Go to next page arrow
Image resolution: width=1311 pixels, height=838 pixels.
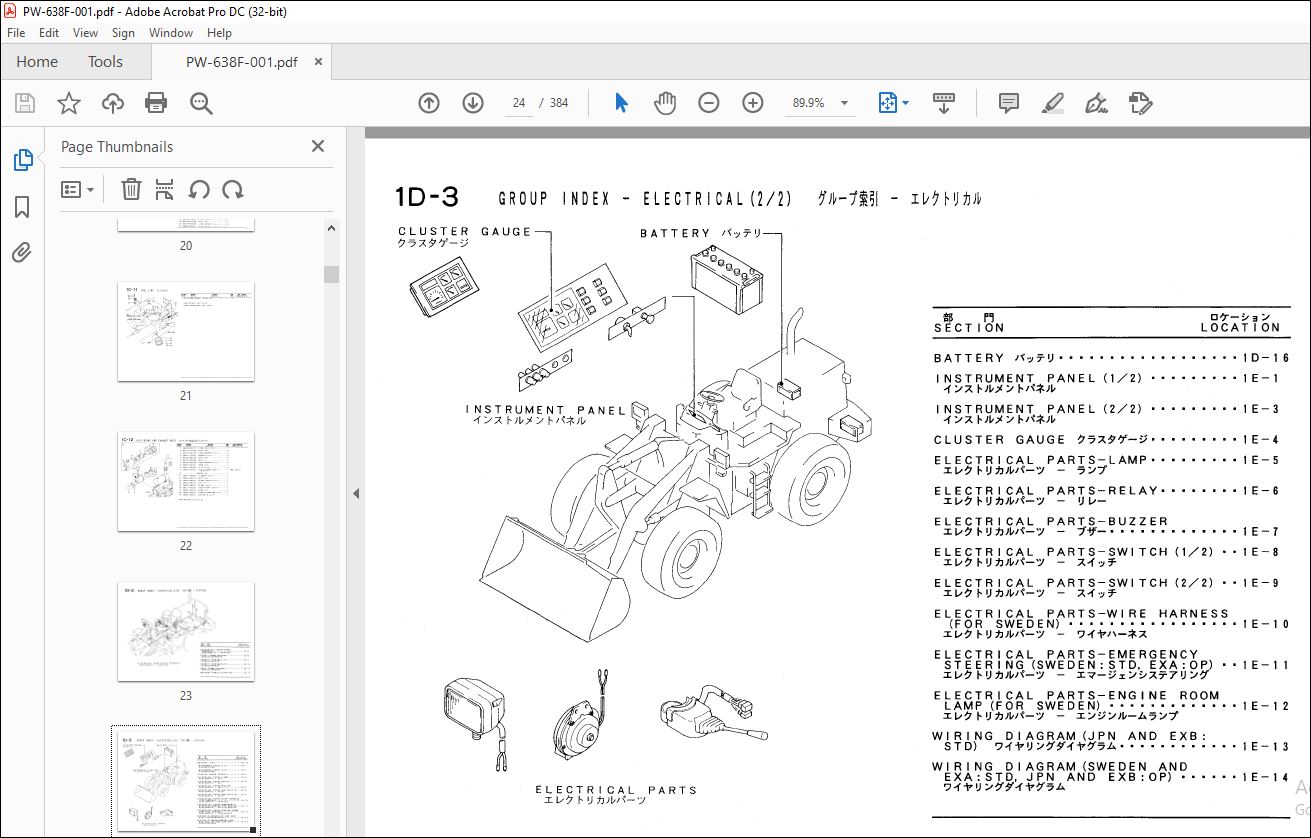[x=473, y=103]
